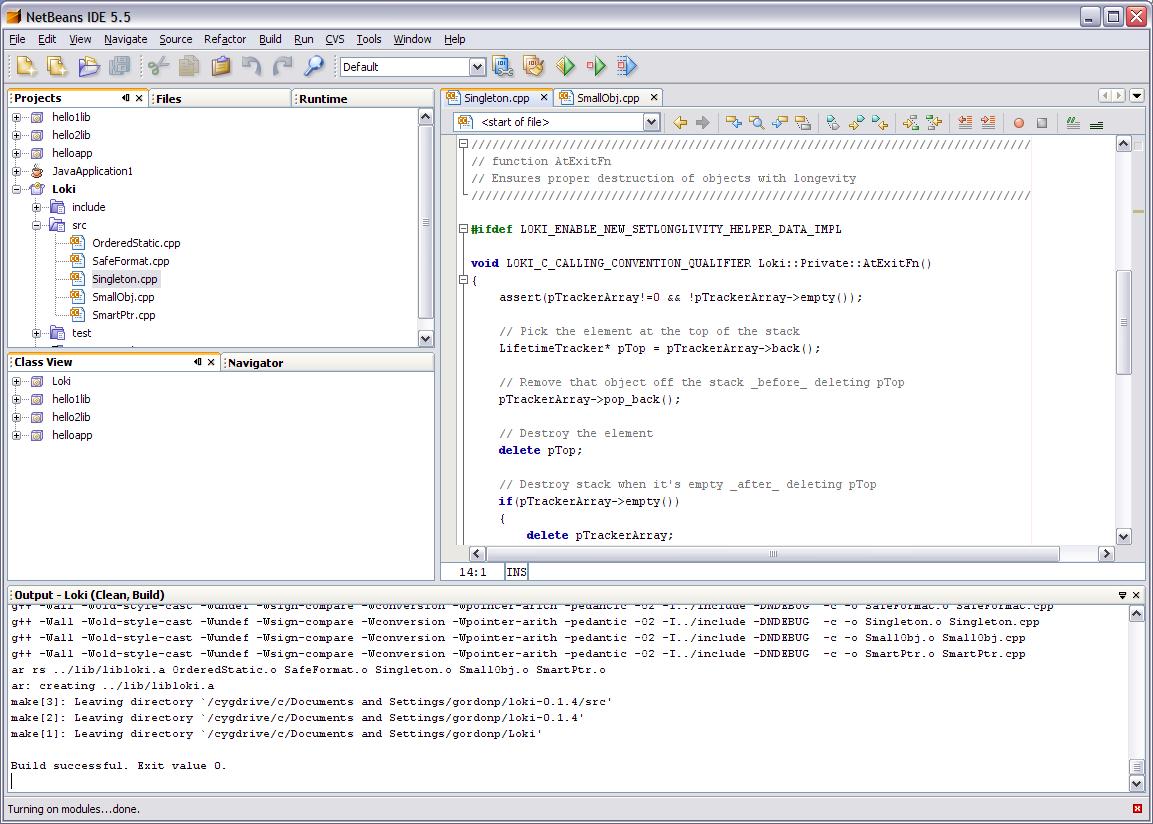This screenshot has width=1153, height=824.
Task: Click the editor's horizontal scrollbar thumb
Action: 773,553
